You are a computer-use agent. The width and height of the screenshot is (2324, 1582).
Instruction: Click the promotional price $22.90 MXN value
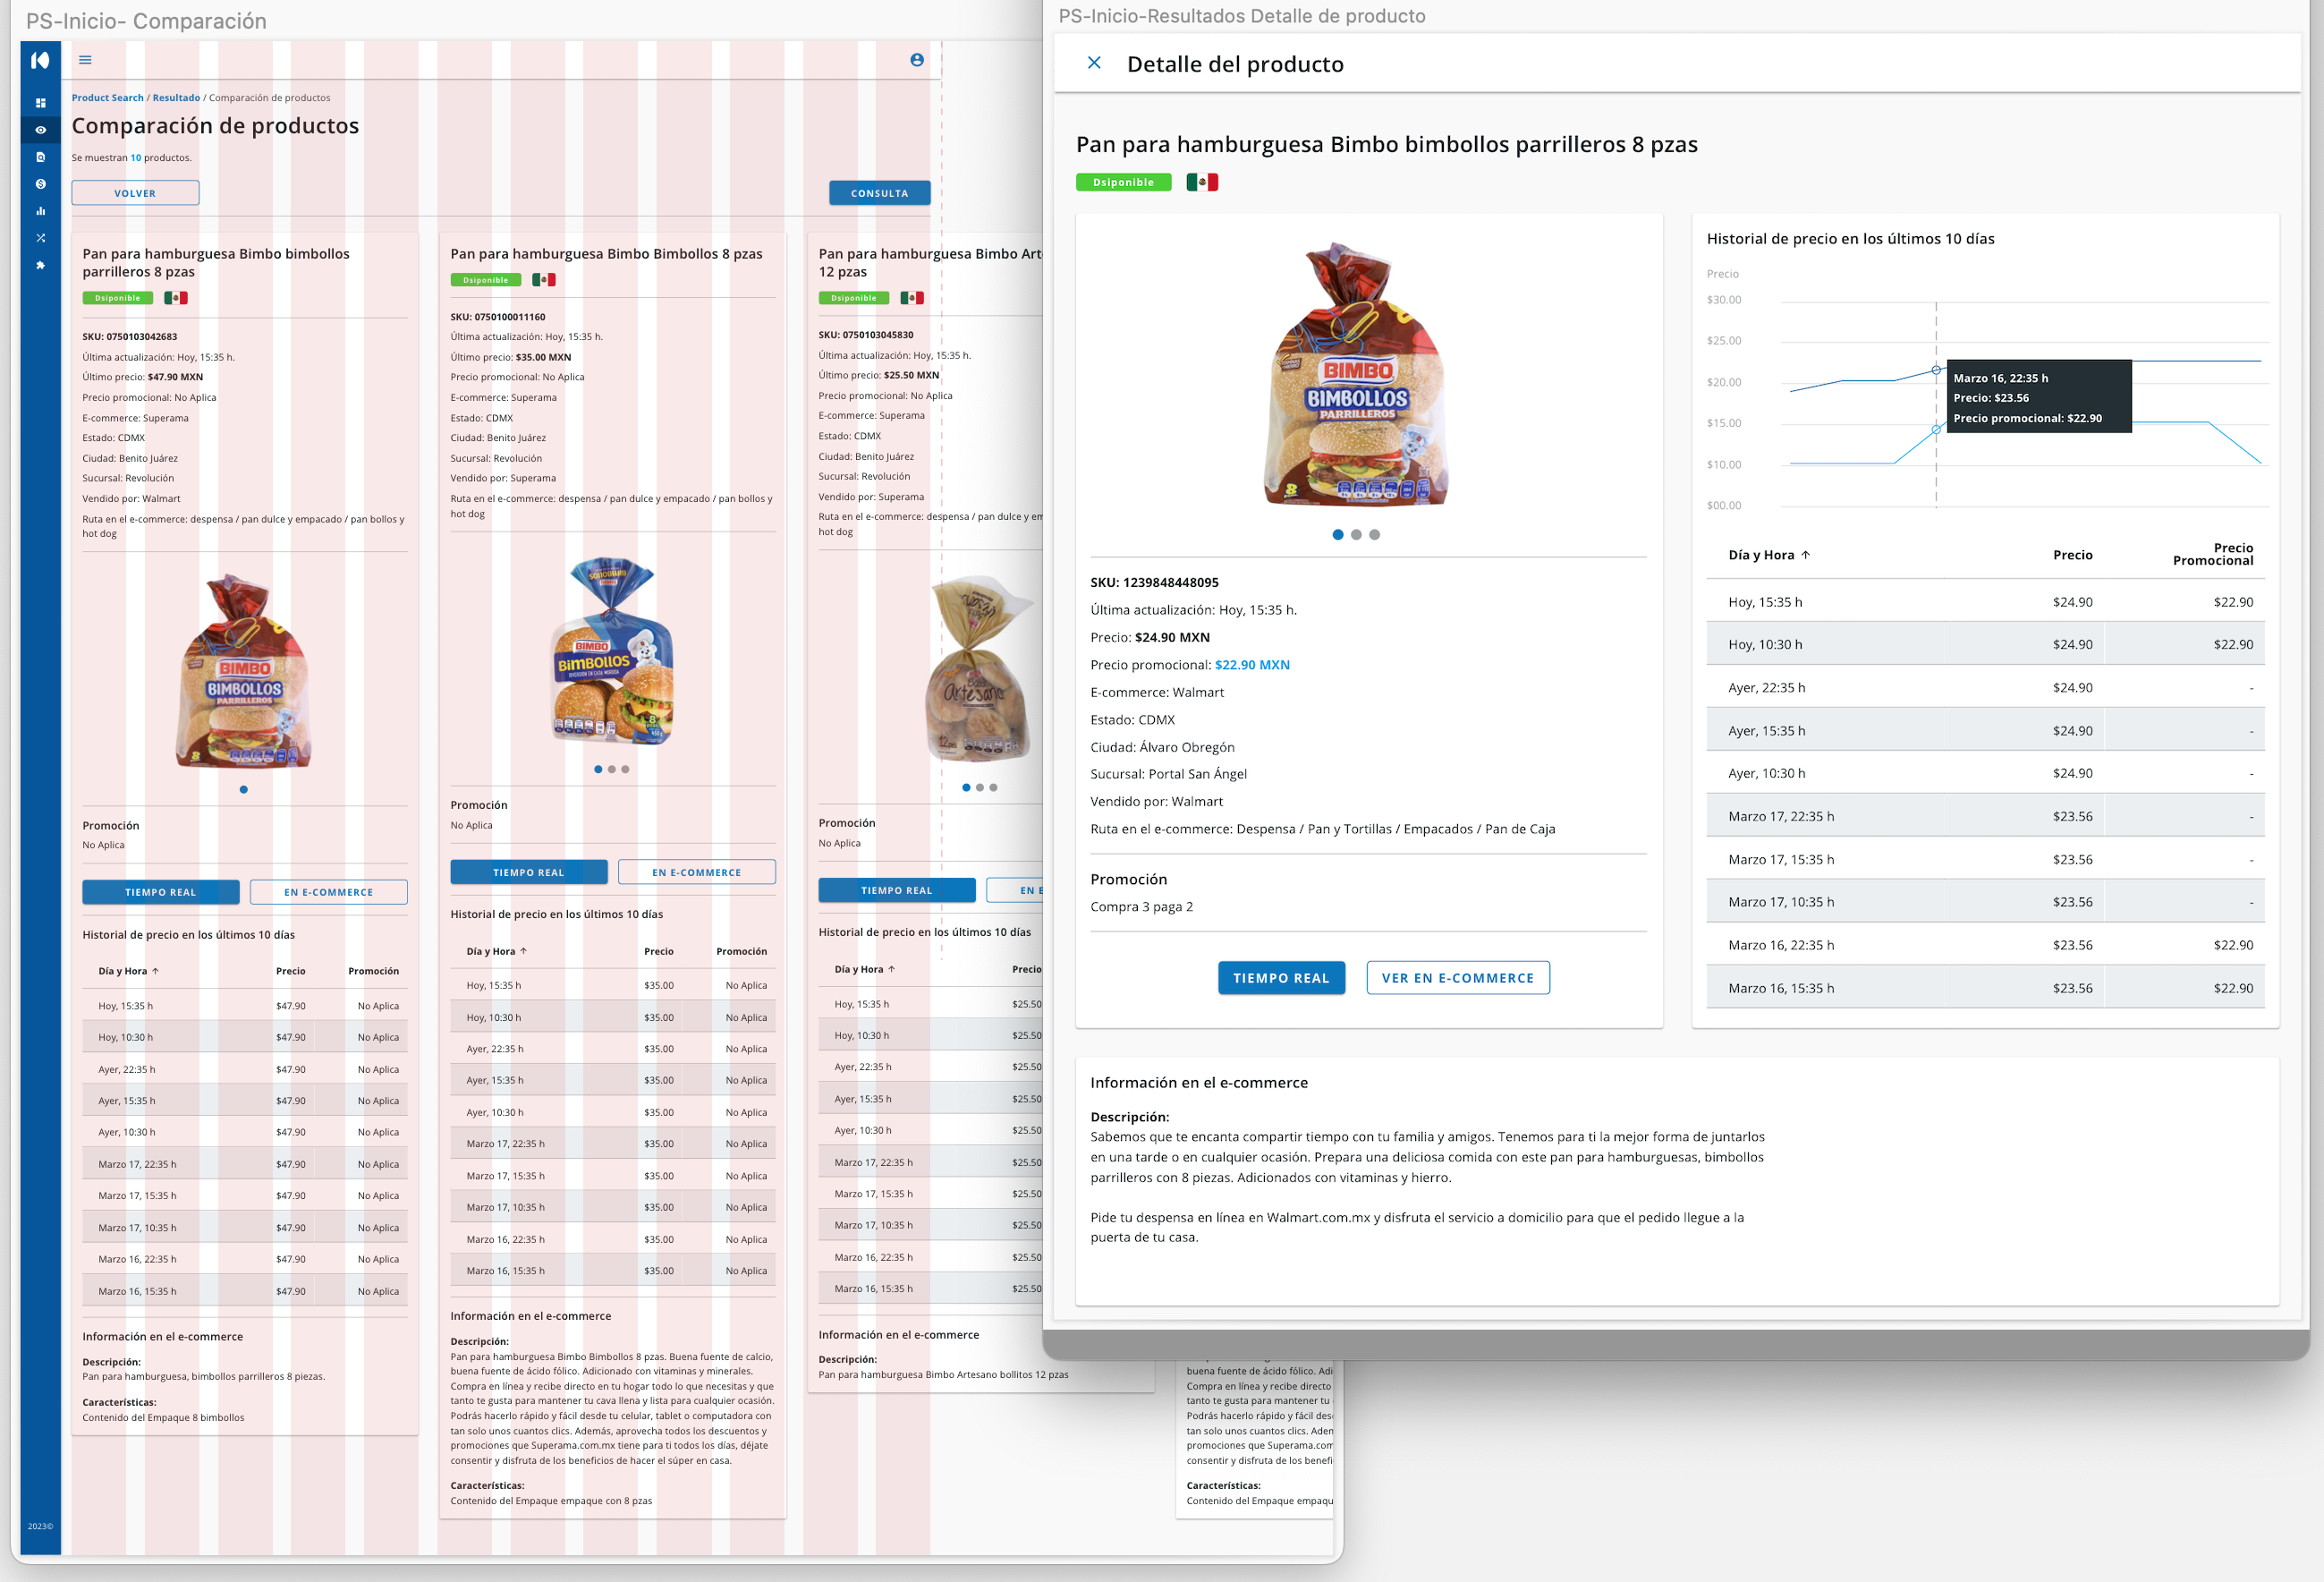pos(1252,665)
